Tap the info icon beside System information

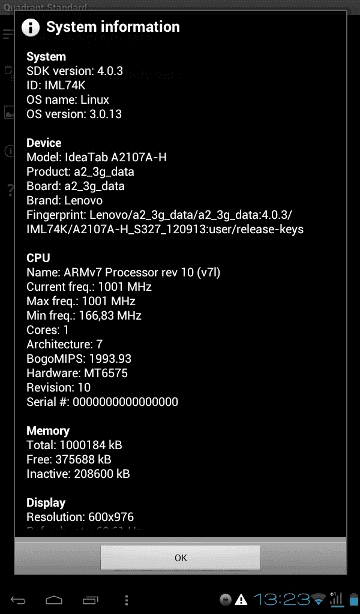pos(31,27)
